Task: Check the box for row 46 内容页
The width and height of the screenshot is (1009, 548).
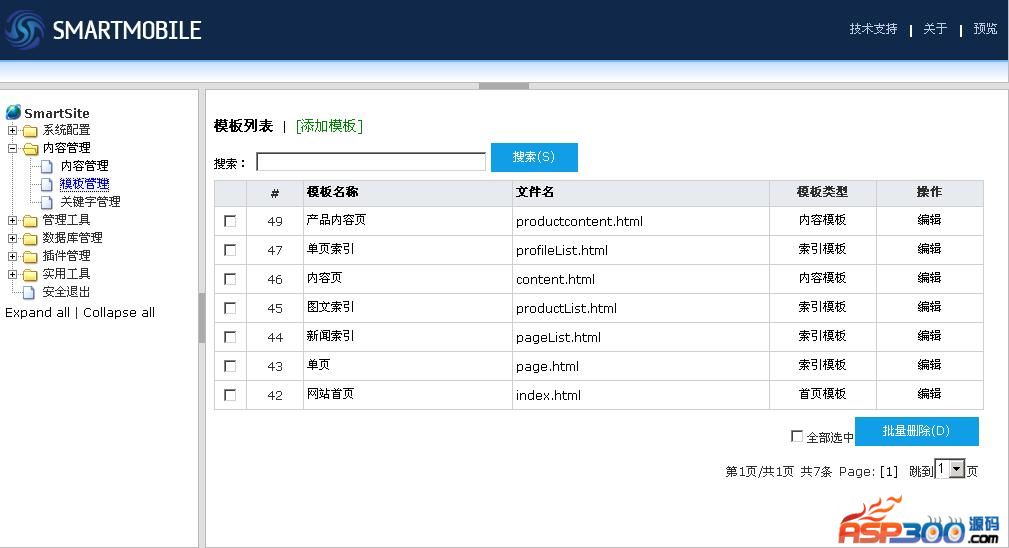Action: (x=230, y=279)
